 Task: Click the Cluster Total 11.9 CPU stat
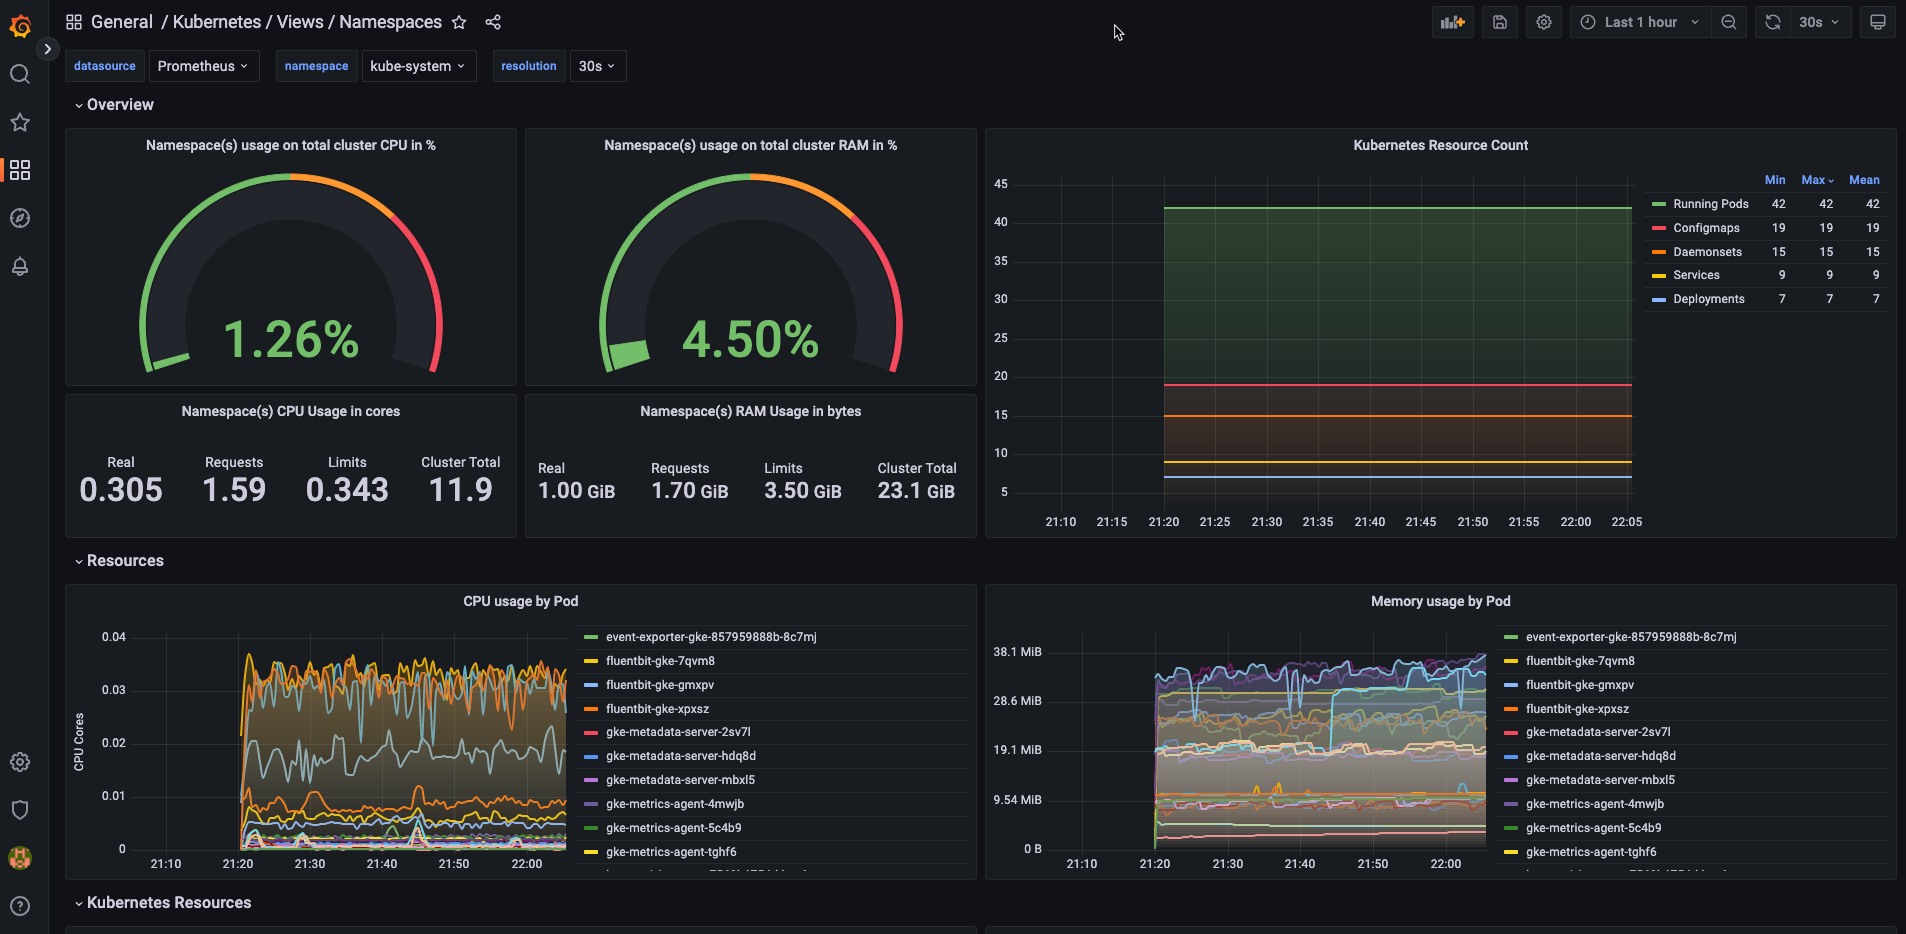pos(461,480)
